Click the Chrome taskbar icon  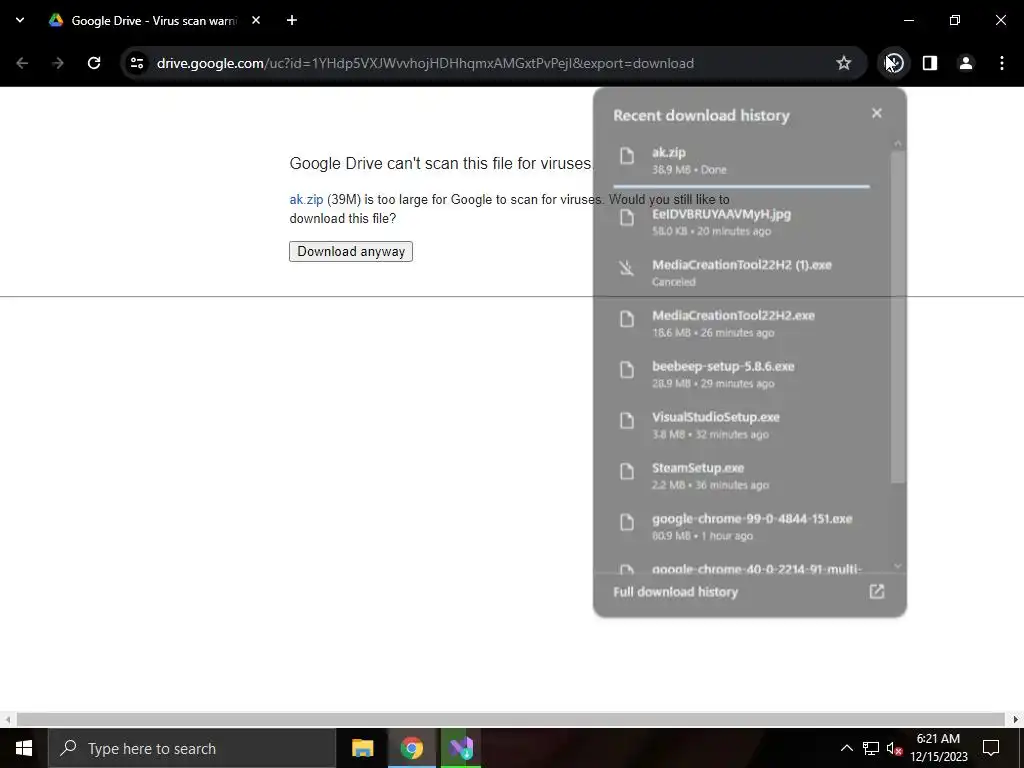[411, 748]
